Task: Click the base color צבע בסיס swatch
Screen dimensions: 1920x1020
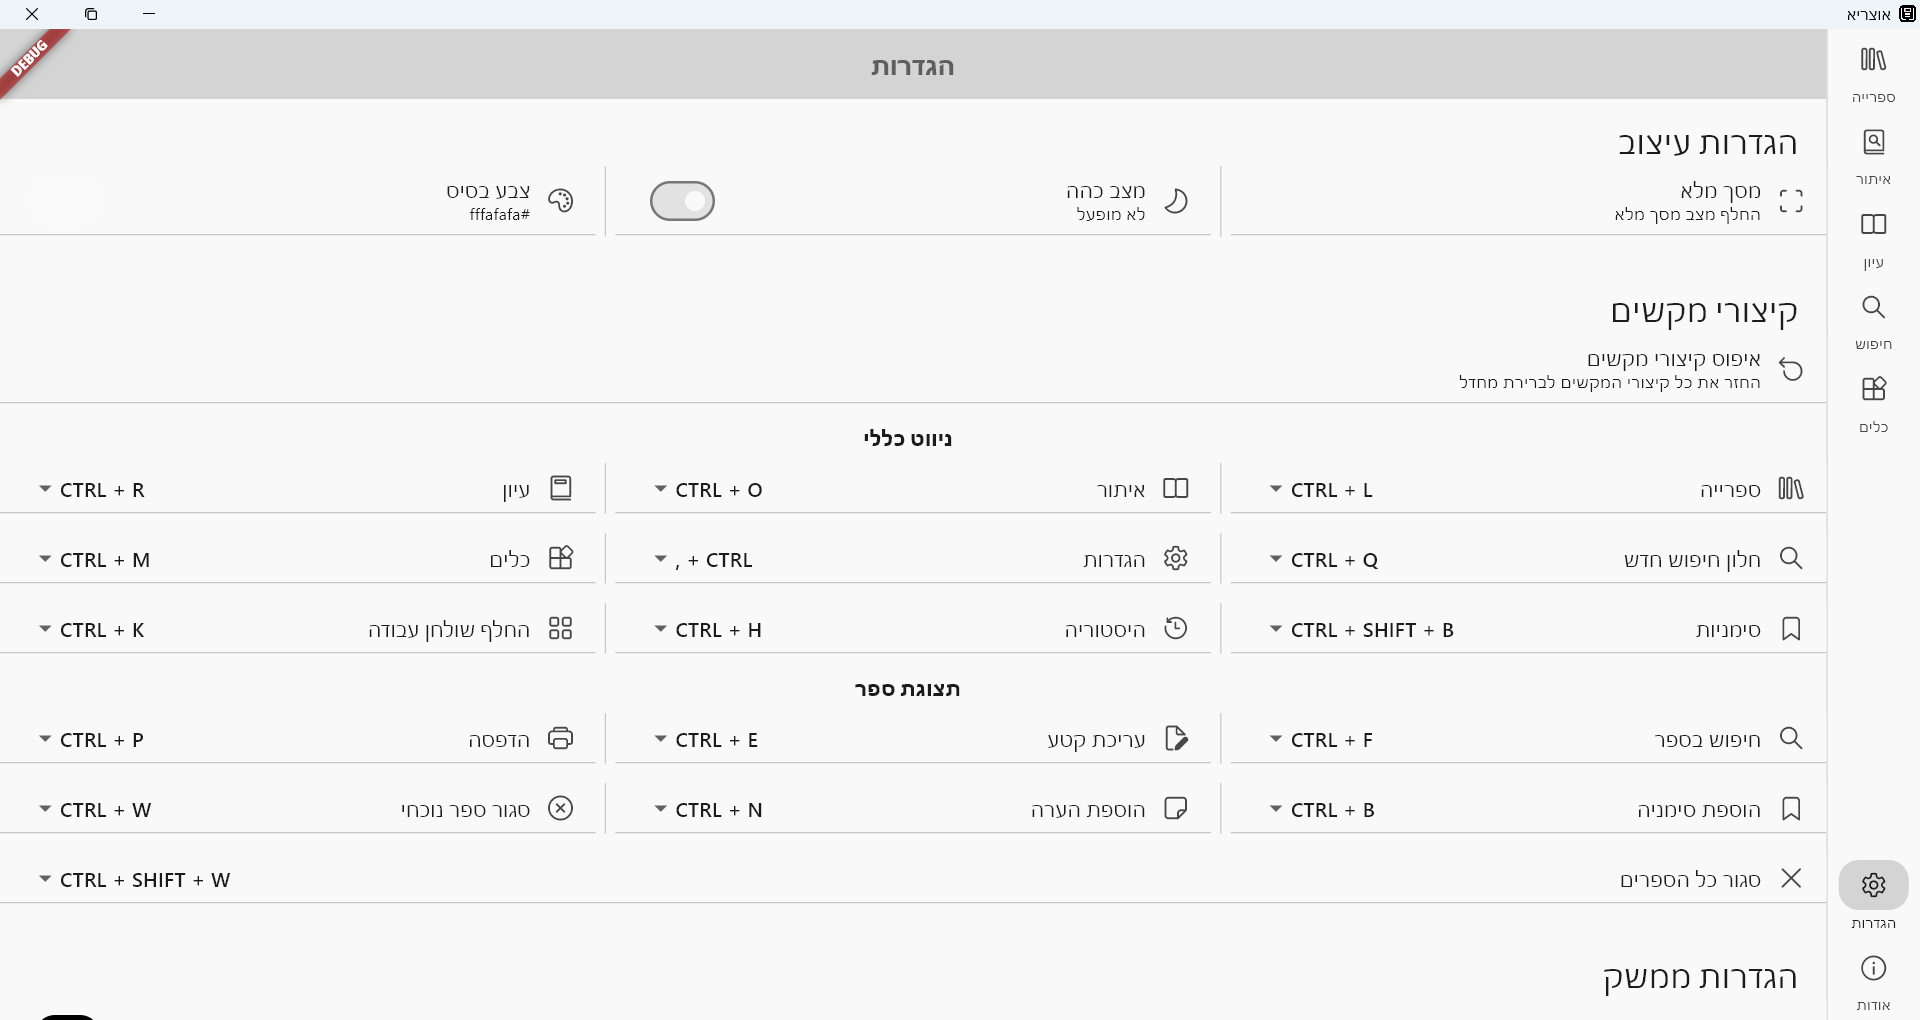Action: pos(66,201)
